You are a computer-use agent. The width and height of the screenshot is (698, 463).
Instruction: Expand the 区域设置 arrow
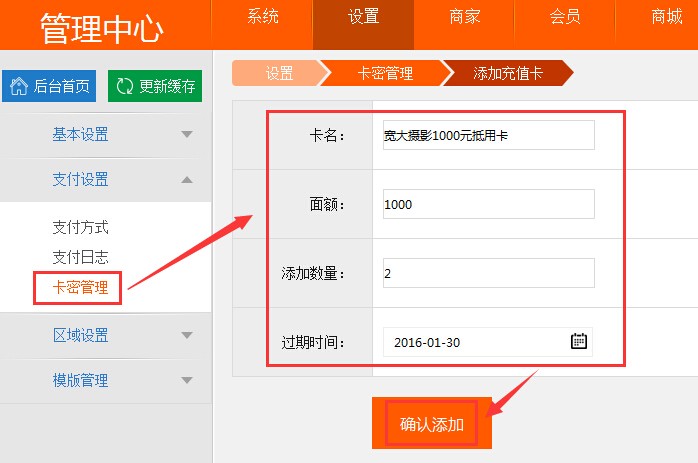[x=187, y=335]
